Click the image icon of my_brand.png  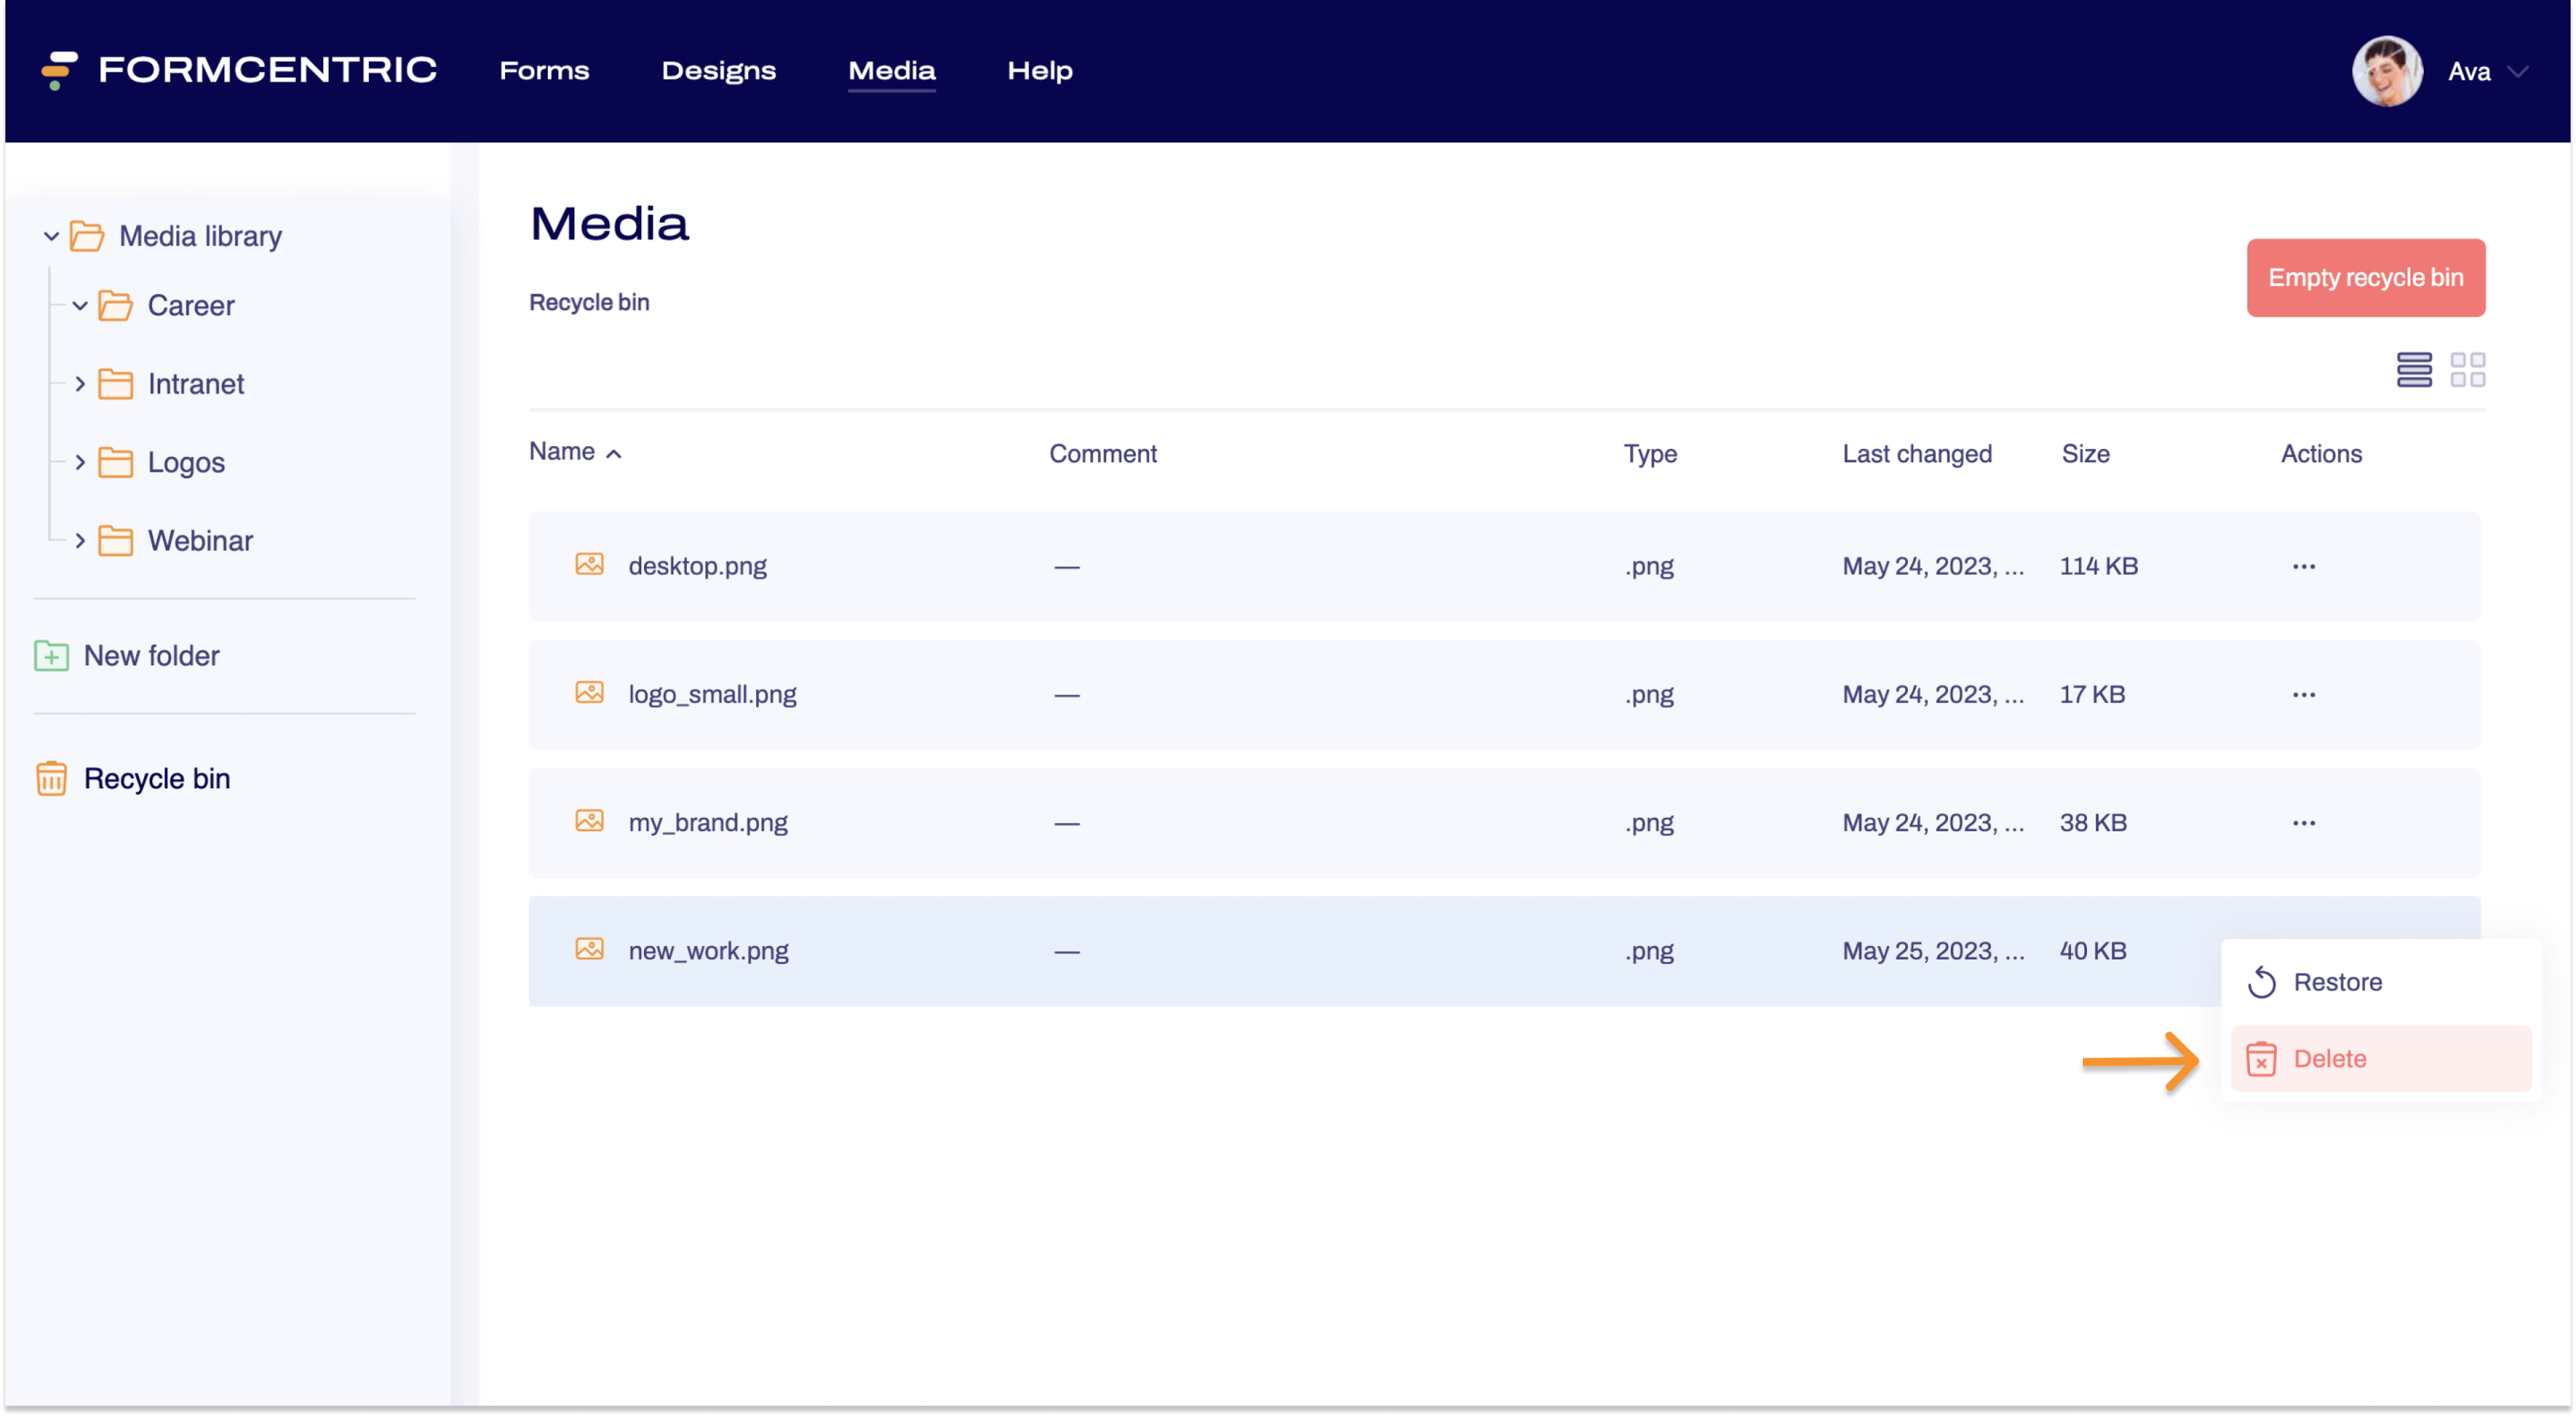589,821
